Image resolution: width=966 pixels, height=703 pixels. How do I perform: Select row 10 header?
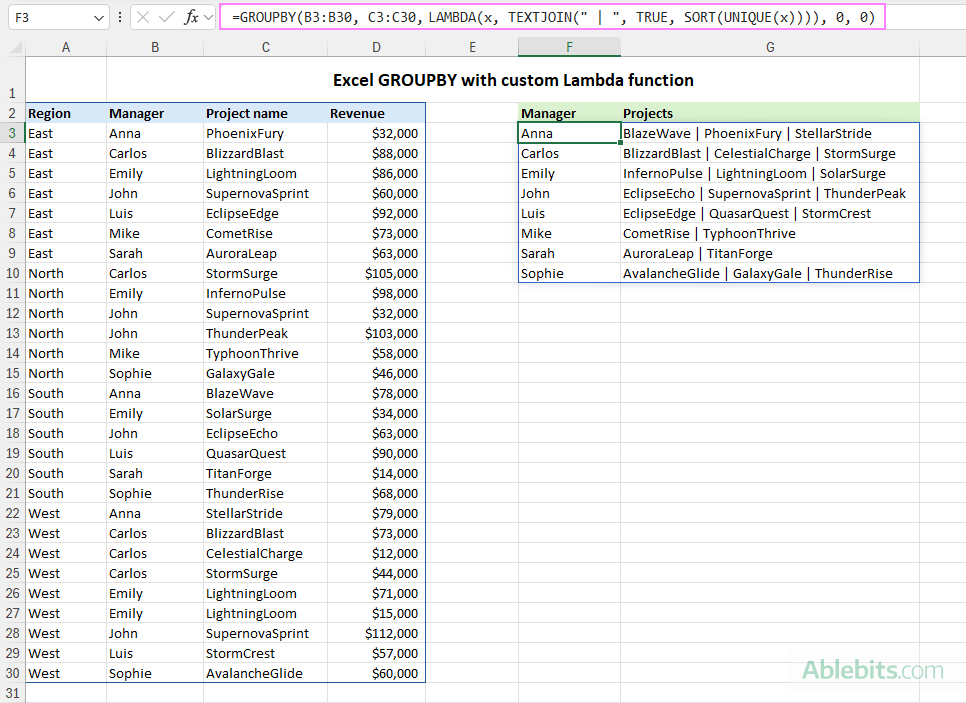12,273
